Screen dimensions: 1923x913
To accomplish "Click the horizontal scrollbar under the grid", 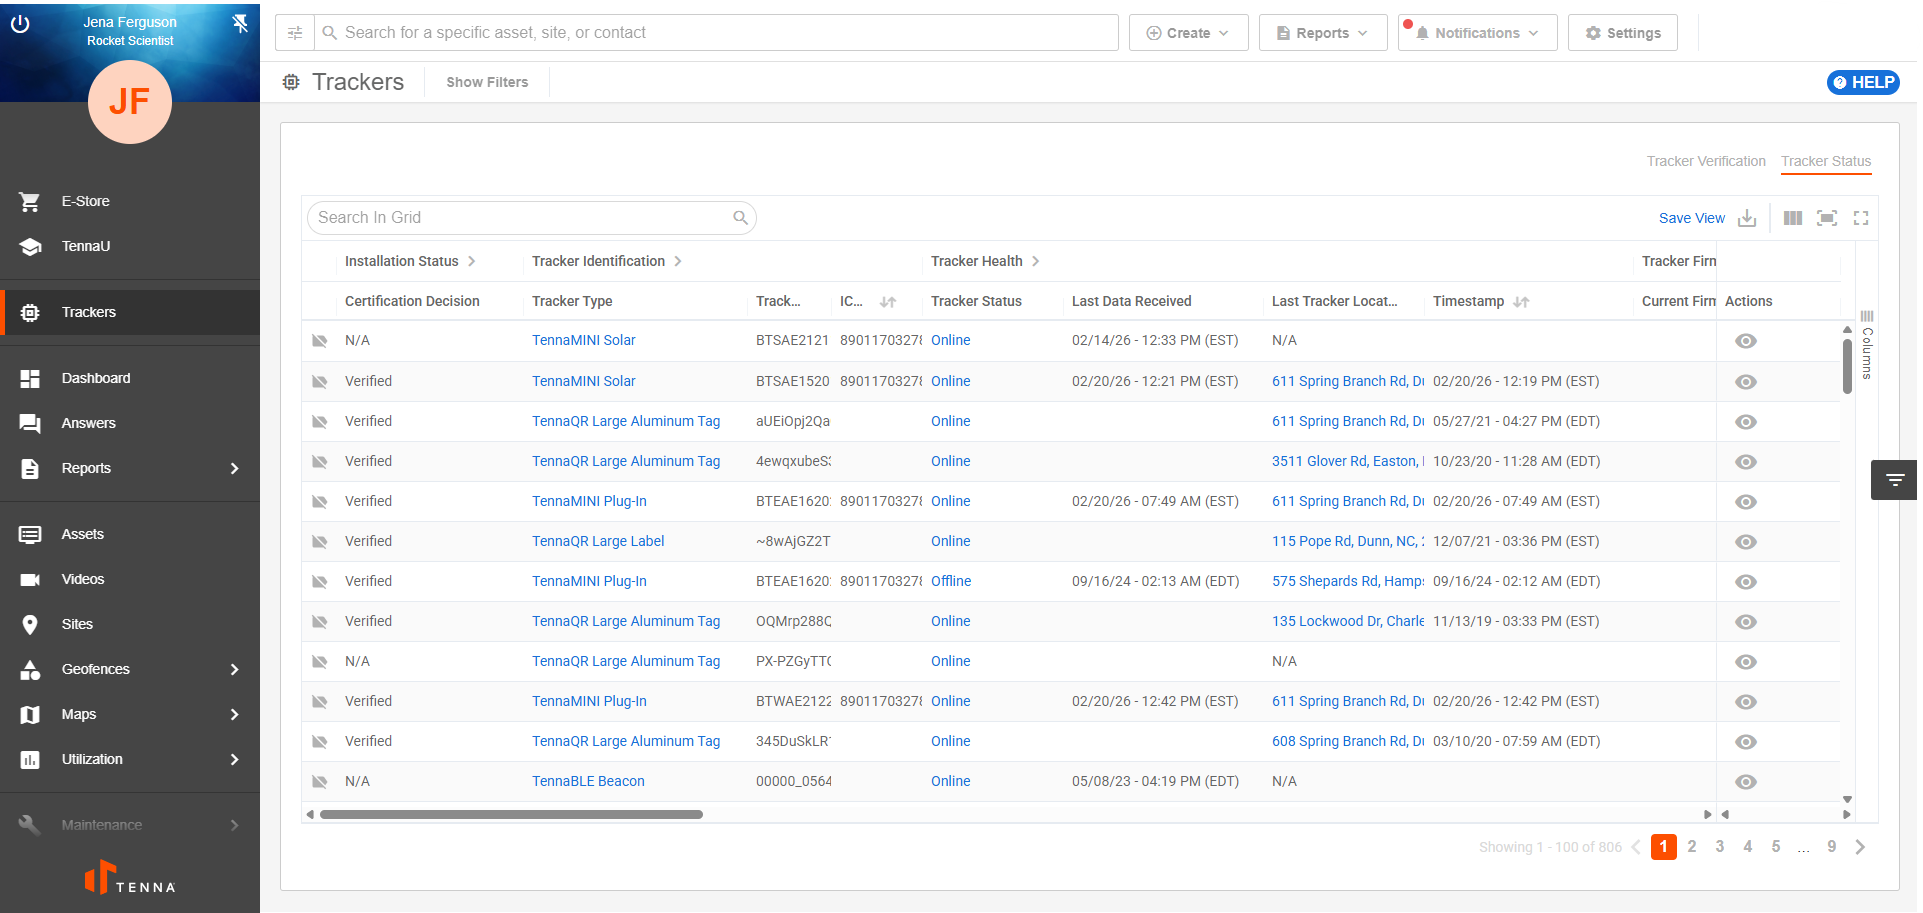I will (511, 814).
